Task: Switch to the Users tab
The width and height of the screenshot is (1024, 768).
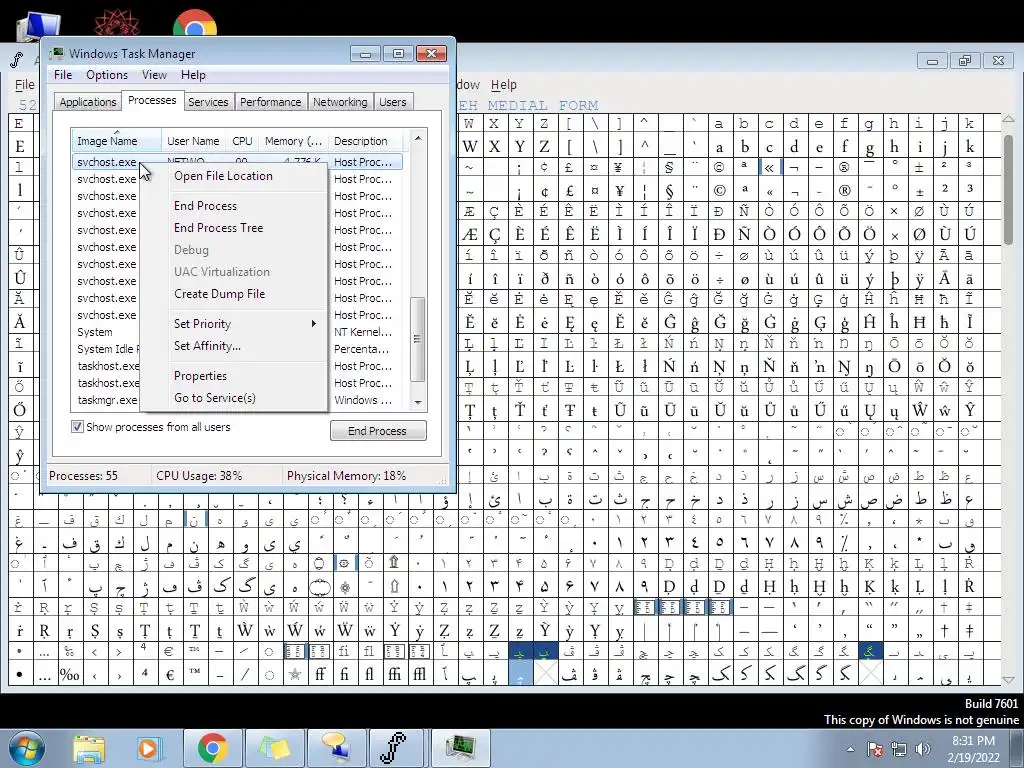Action: click(x=392, y=102)
